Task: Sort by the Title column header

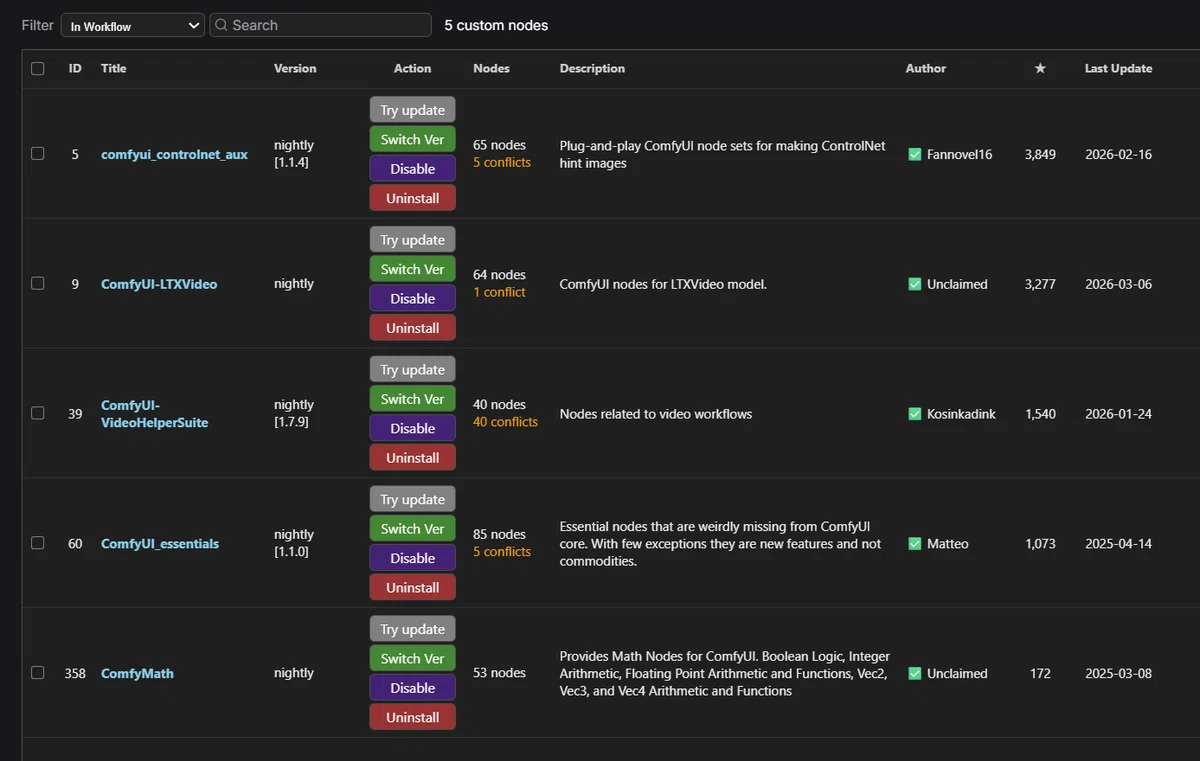Action: click(114, 68)
